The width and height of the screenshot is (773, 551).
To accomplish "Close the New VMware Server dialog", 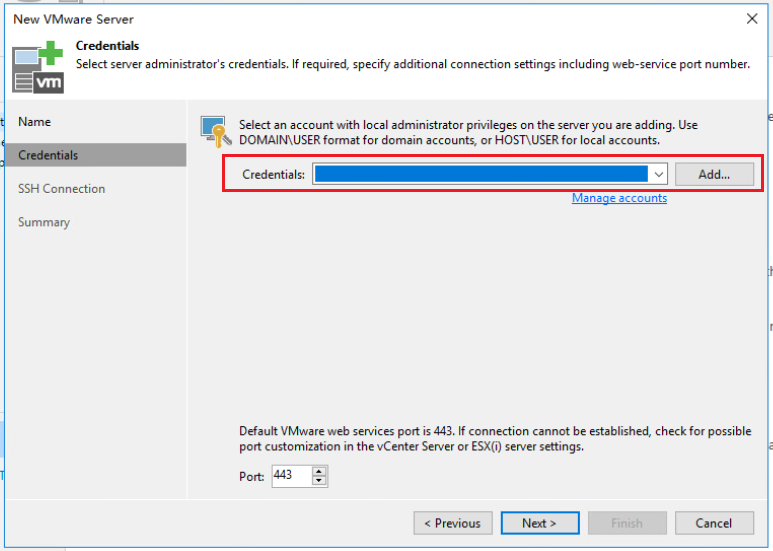I will point(752,19).
